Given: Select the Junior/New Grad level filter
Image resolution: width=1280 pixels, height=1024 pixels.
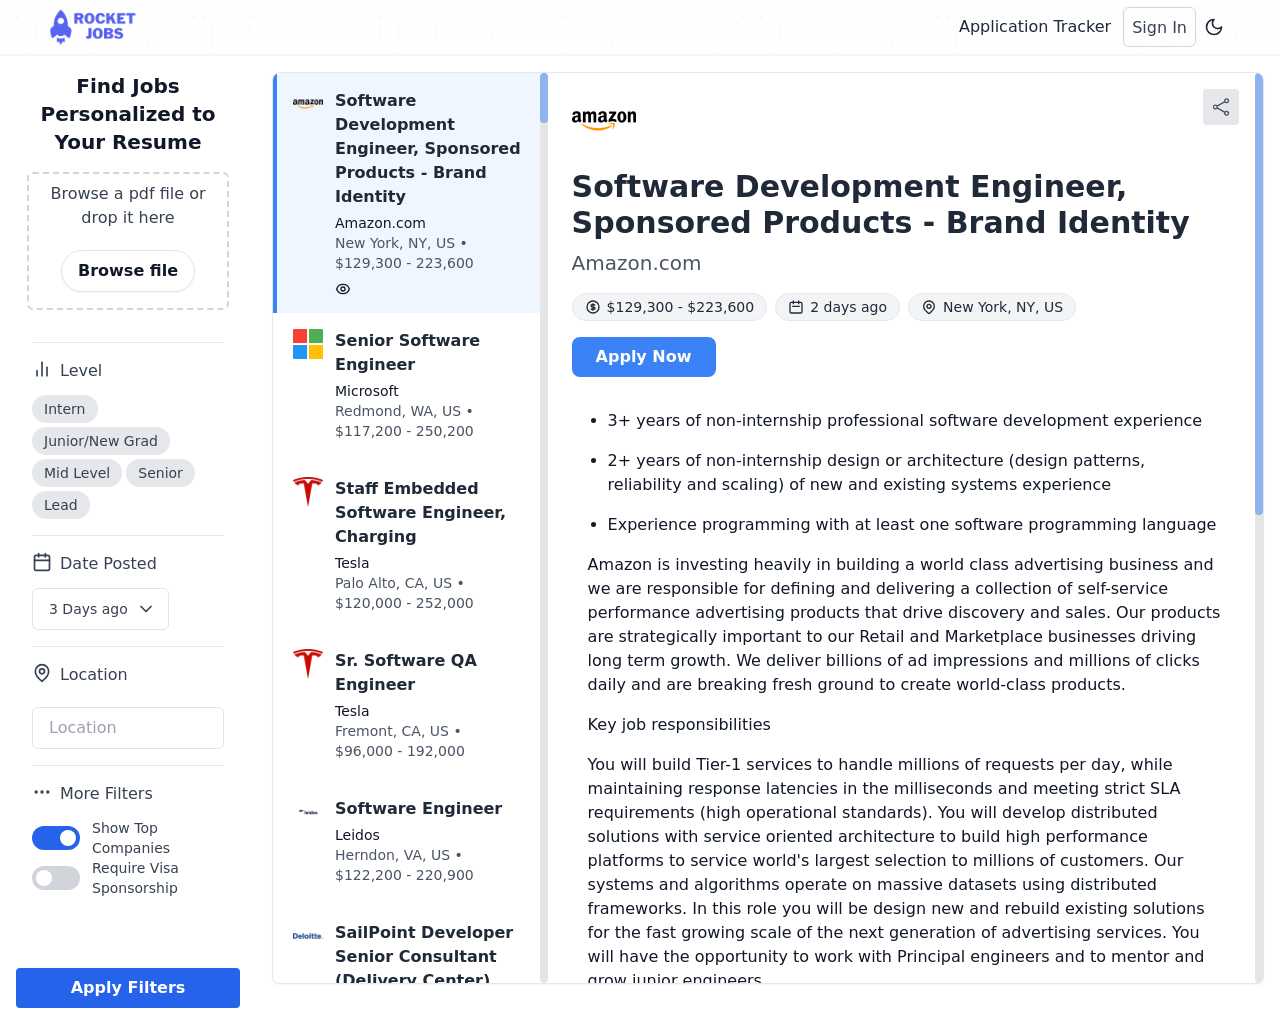Looking at the screenshot, I should (x=101, y=441).
